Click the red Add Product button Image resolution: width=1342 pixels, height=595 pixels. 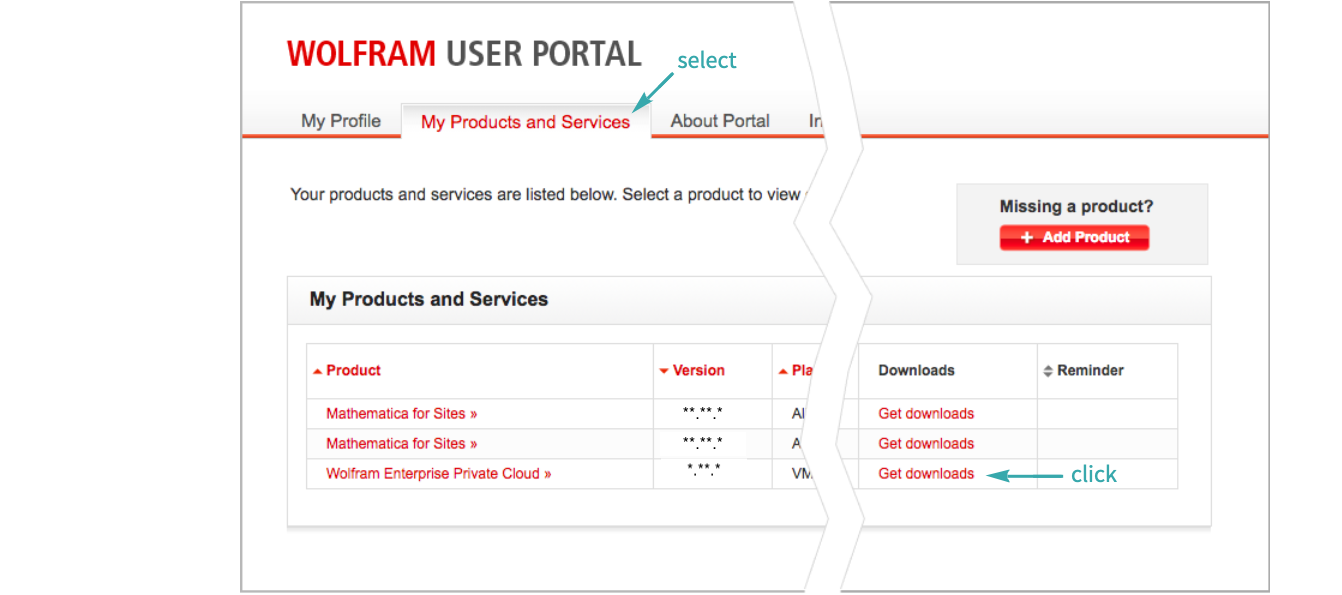1074,238
